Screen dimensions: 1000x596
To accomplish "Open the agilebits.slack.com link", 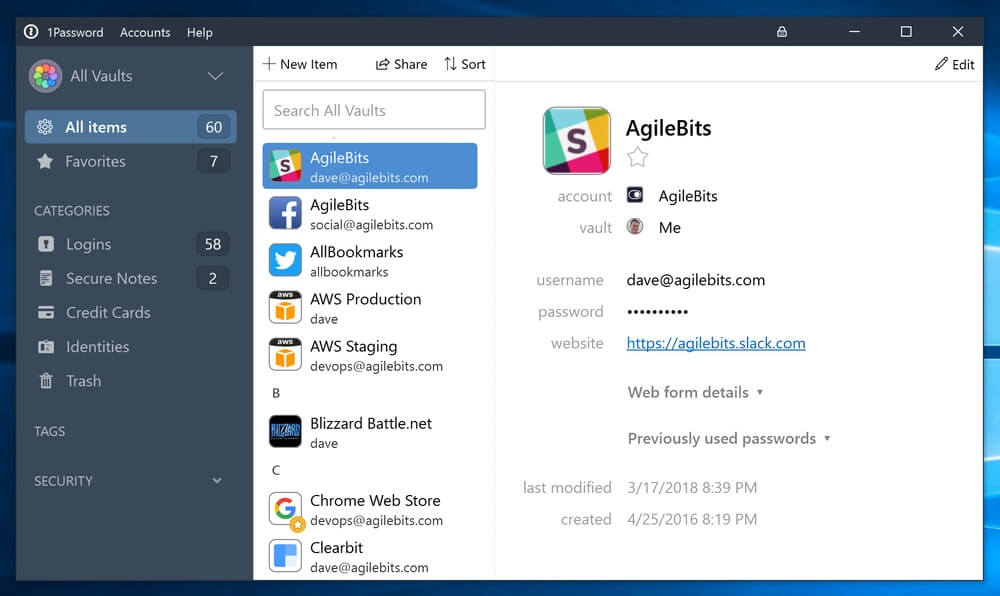I will (716, 343).
